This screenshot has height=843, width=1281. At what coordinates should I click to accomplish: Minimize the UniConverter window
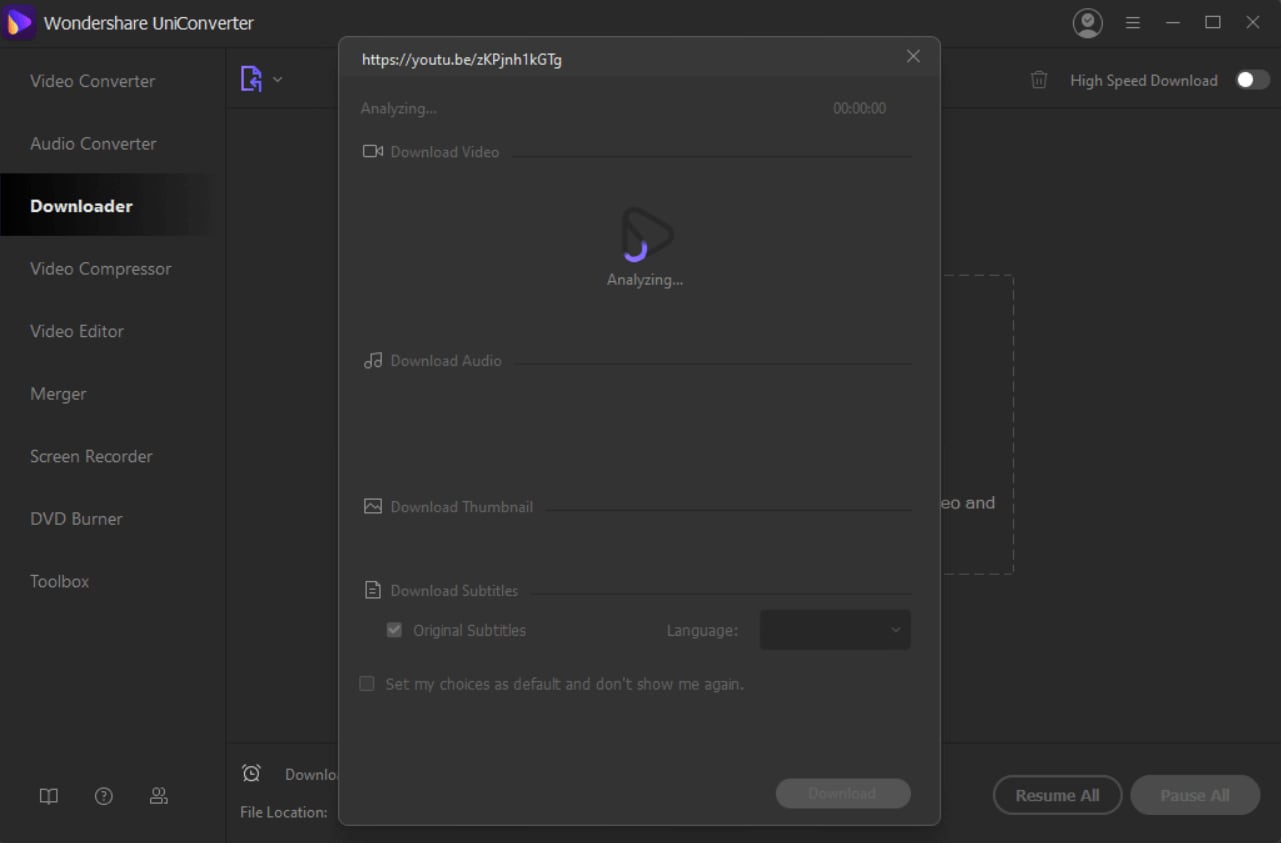(x=1173, y=23)
